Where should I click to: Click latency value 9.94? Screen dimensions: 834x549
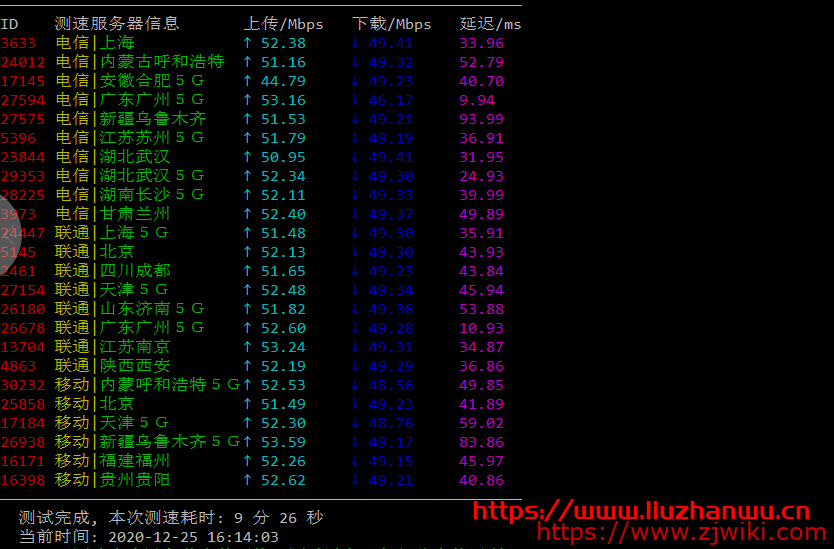(477, 100)
